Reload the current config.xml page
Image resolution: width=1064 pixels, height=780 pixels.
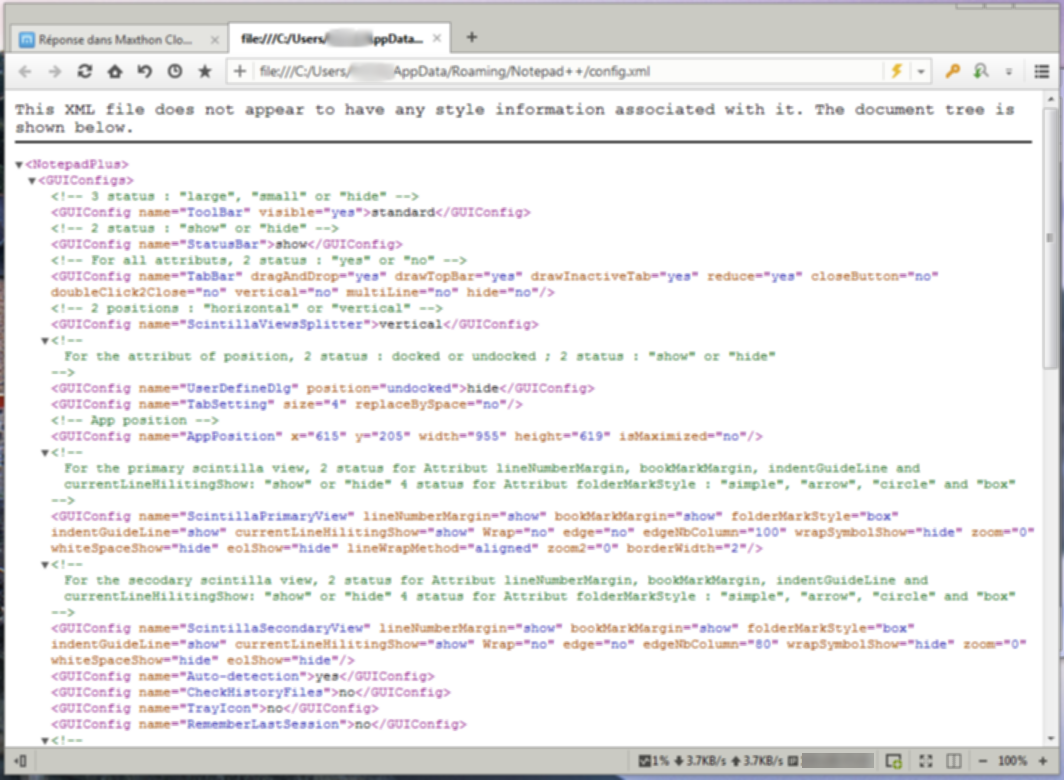[85, 71]
